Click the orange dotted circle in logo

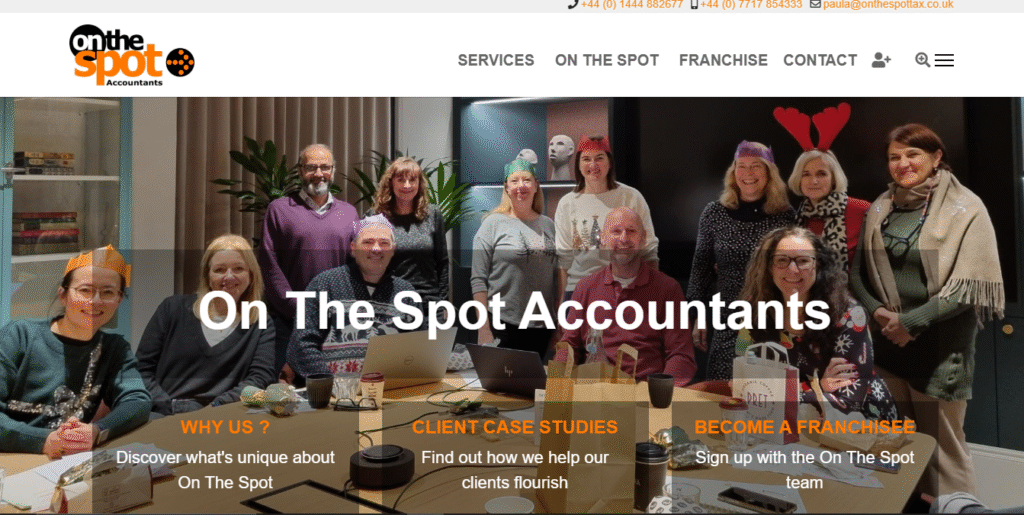(x=180, y=62)
